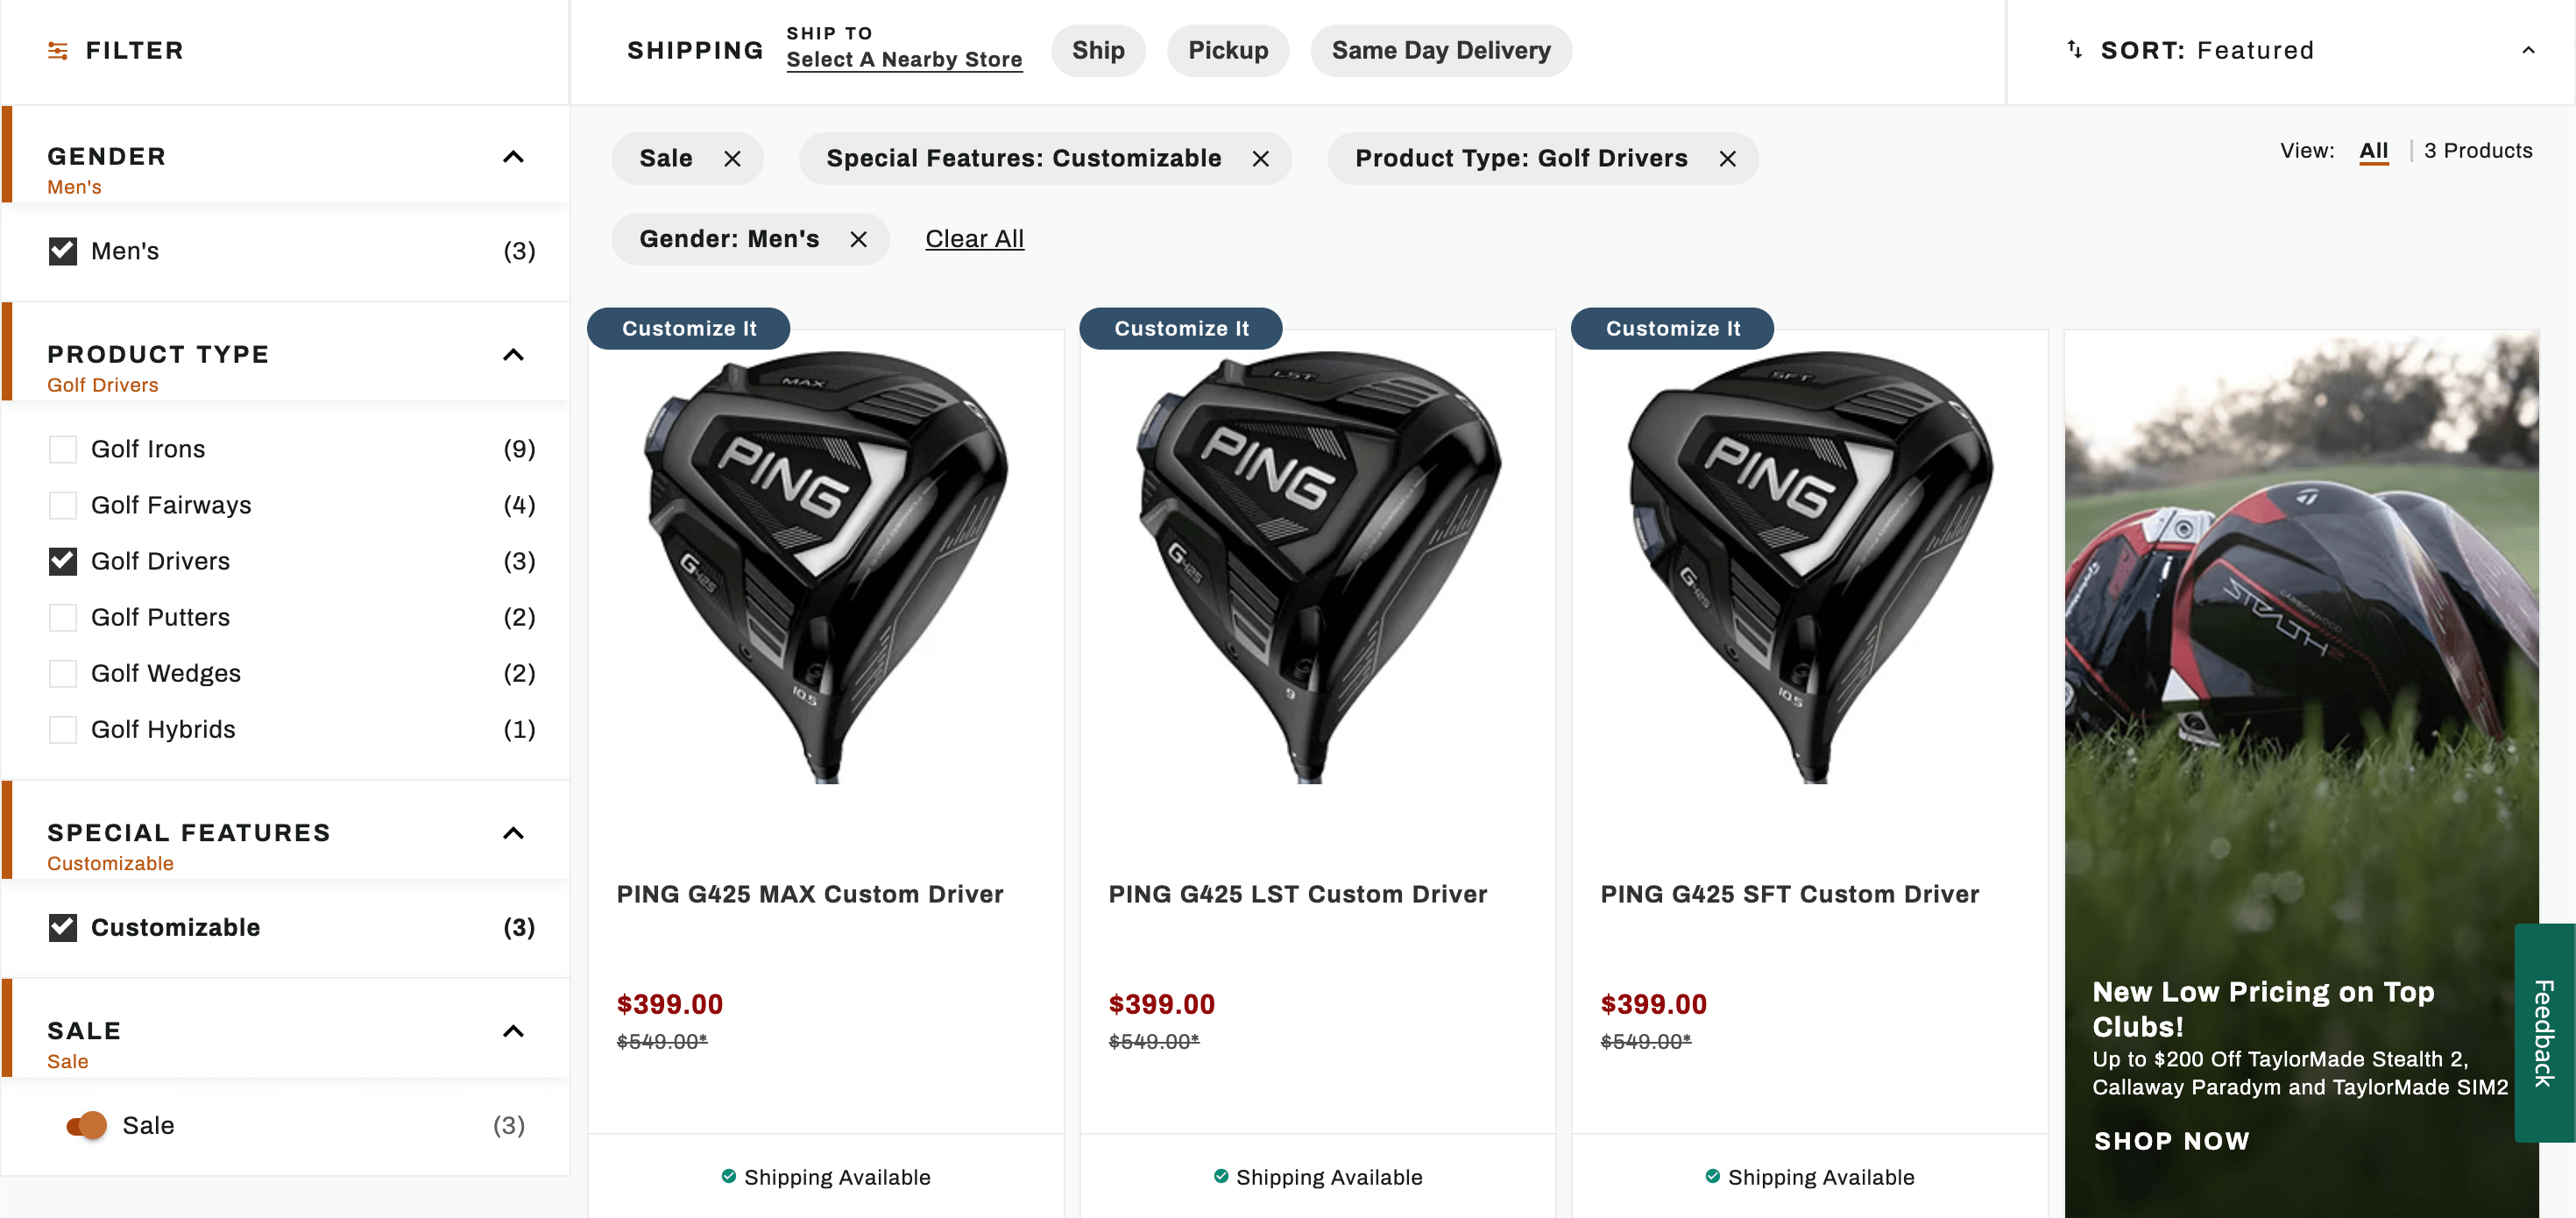Check the Golf Putters checkbox
This screenshot has height=1218, width=2576.
(x=63, y=617)
